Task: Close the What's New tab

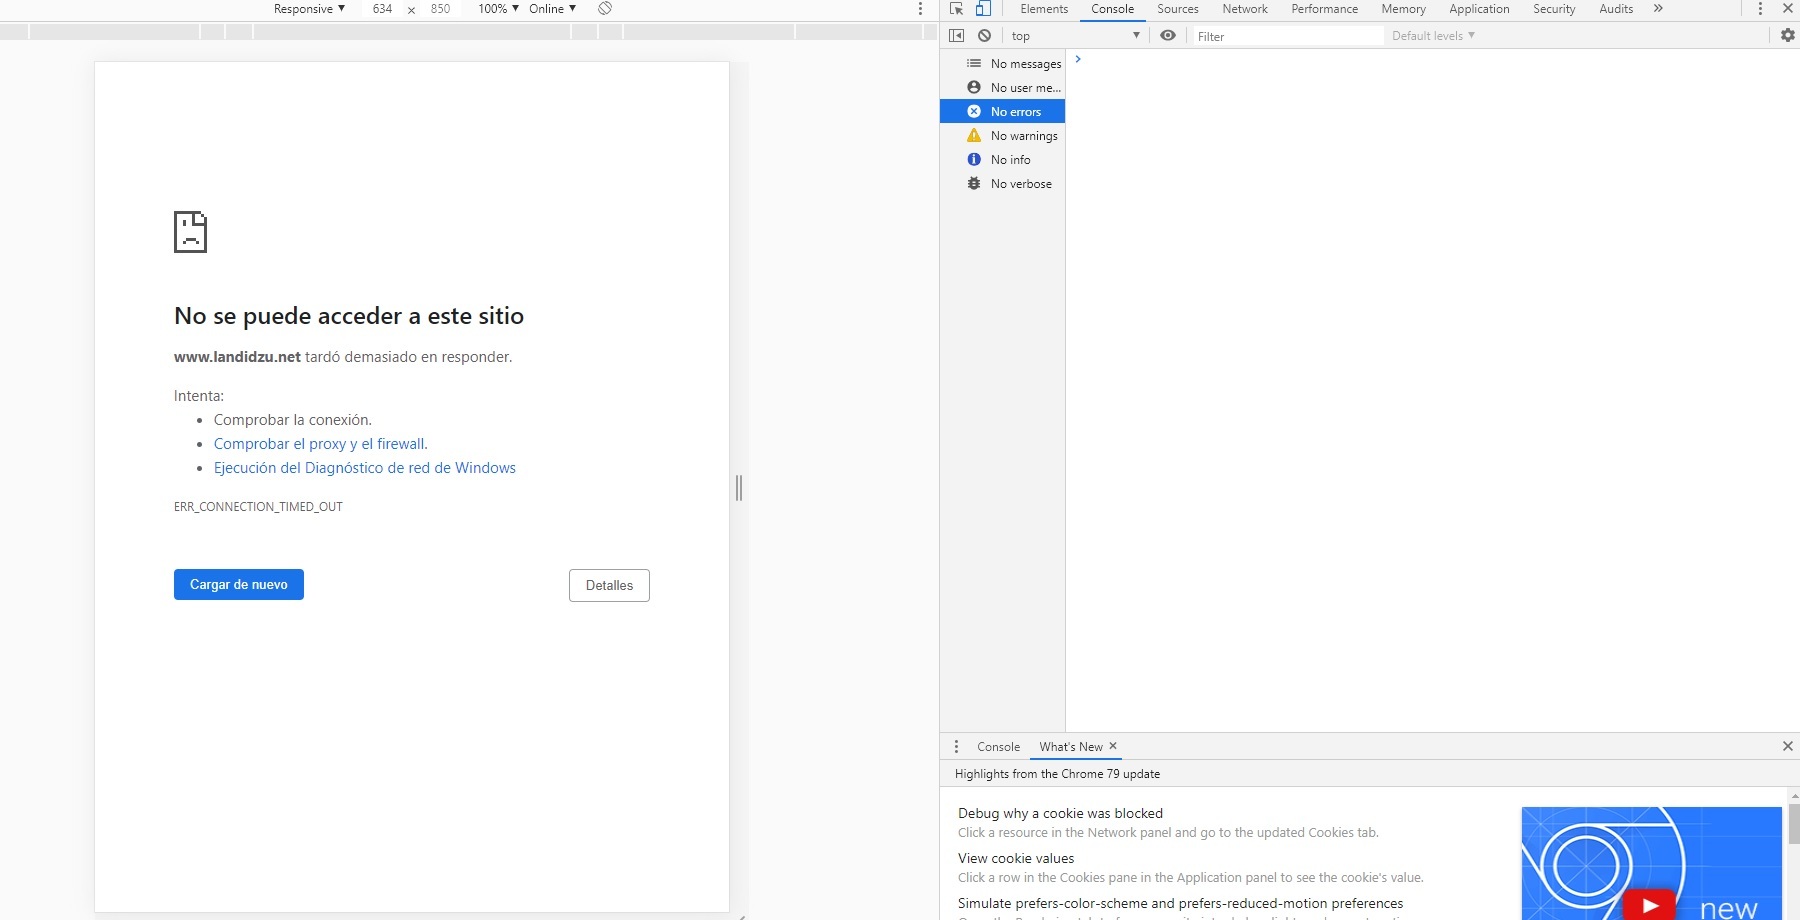Action: [1113, 746]
